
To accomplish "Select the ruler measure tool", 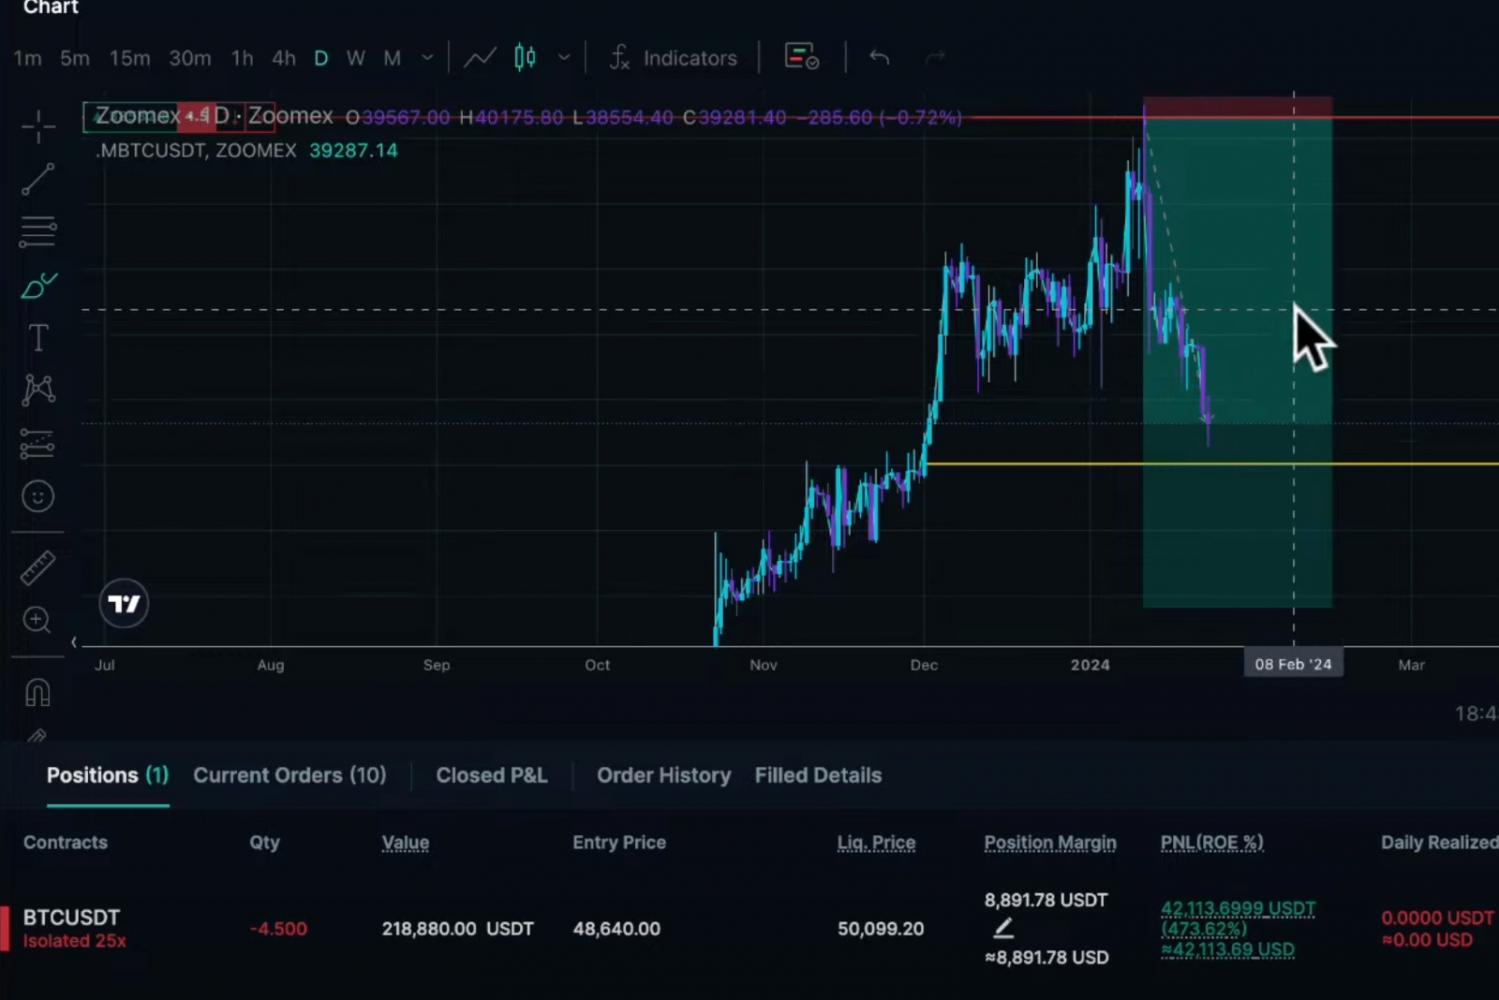I will 38,568.
